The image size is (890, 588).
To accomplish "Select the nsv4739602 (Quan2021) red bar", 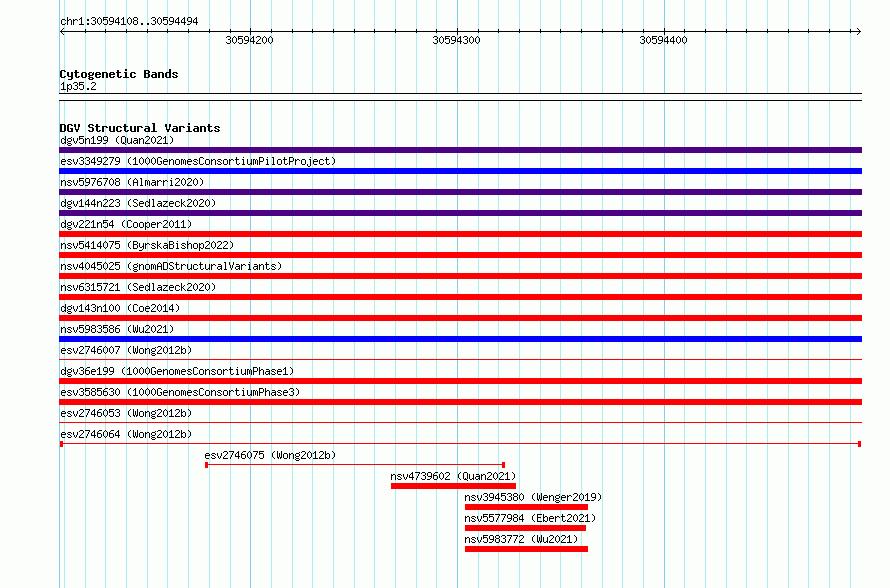I will [x=454, y=486].
